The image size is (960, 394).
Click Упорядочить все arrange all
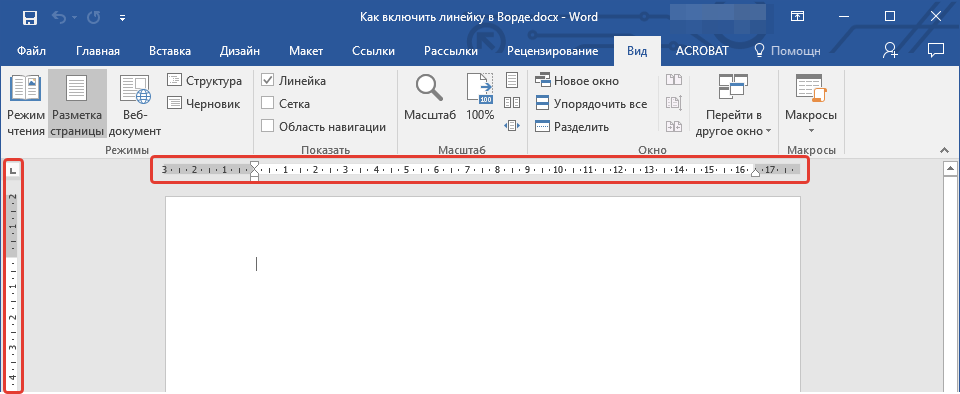click(591, 104)
